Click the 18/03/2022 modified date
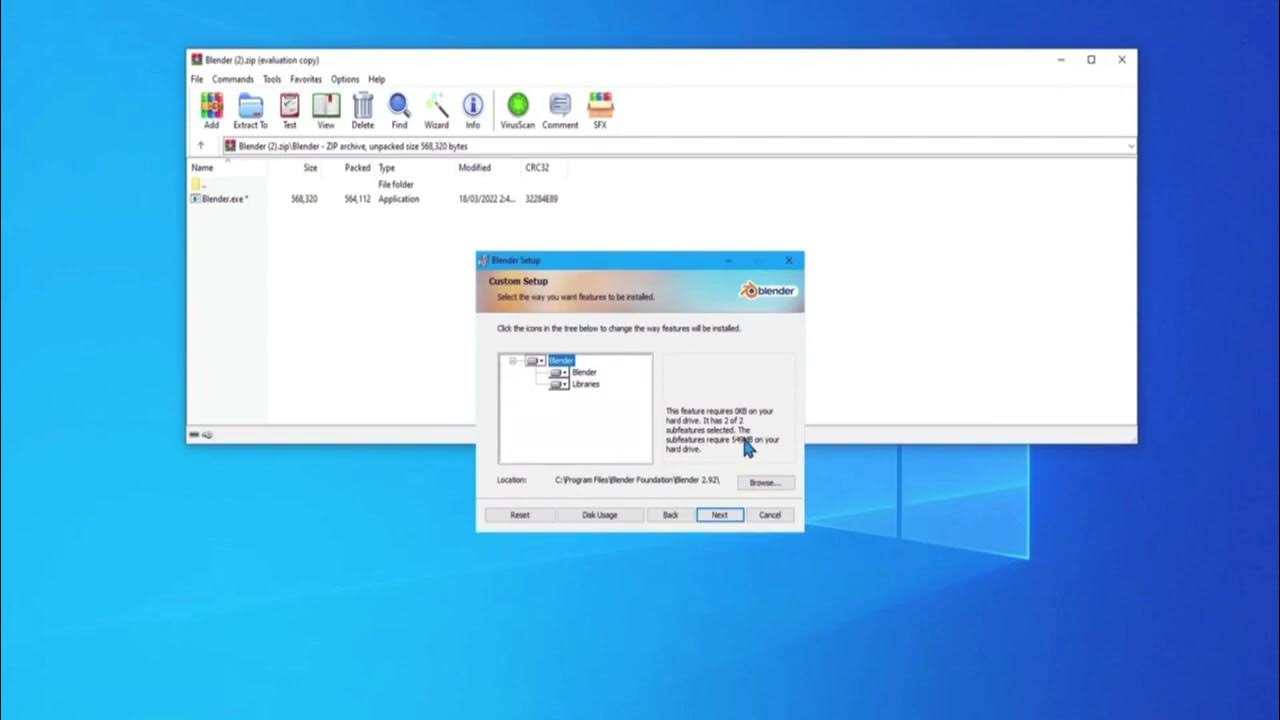The image size is (1280, 720). pyautogui.click(x=487, y=199)
